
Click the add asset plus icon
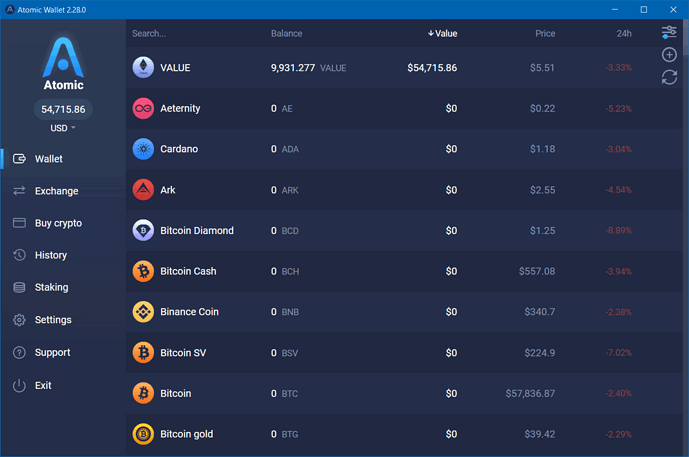point(669,54)
